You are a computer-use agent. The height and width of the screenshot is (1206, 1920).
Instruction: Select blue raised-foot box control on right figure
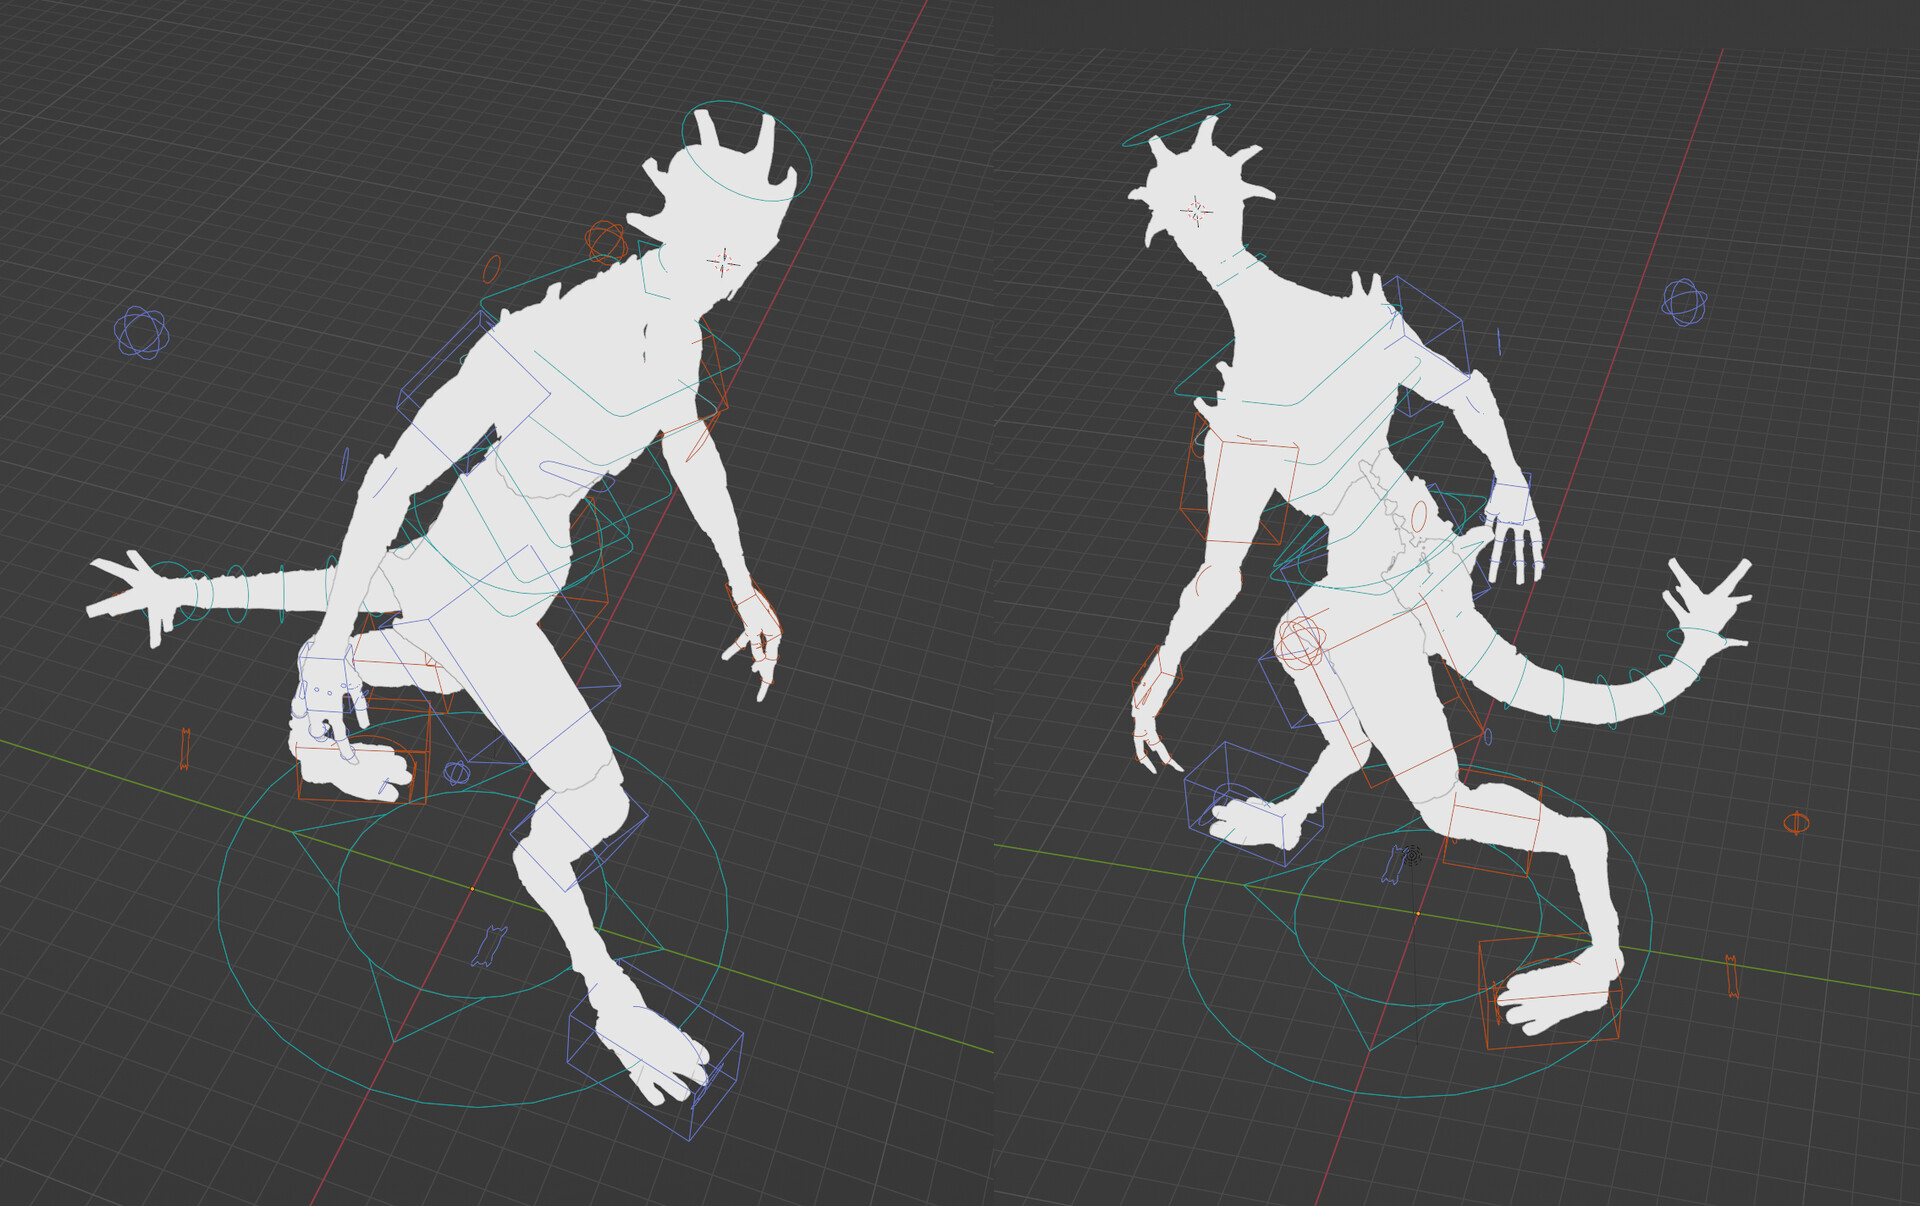pyautogui.click(x=1253, y=803)
